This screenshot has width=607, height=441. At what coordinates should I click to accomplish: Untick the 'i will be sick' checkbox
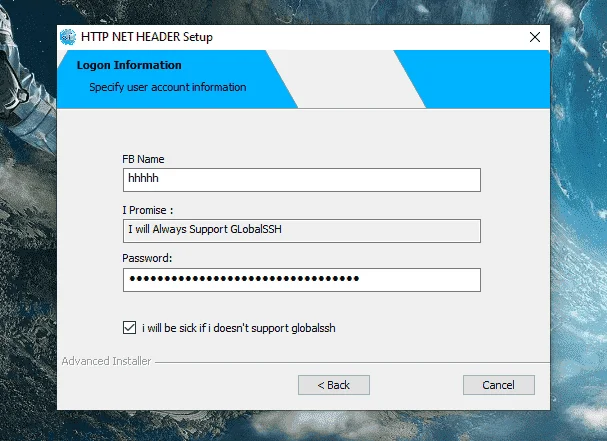coord(129,328)
